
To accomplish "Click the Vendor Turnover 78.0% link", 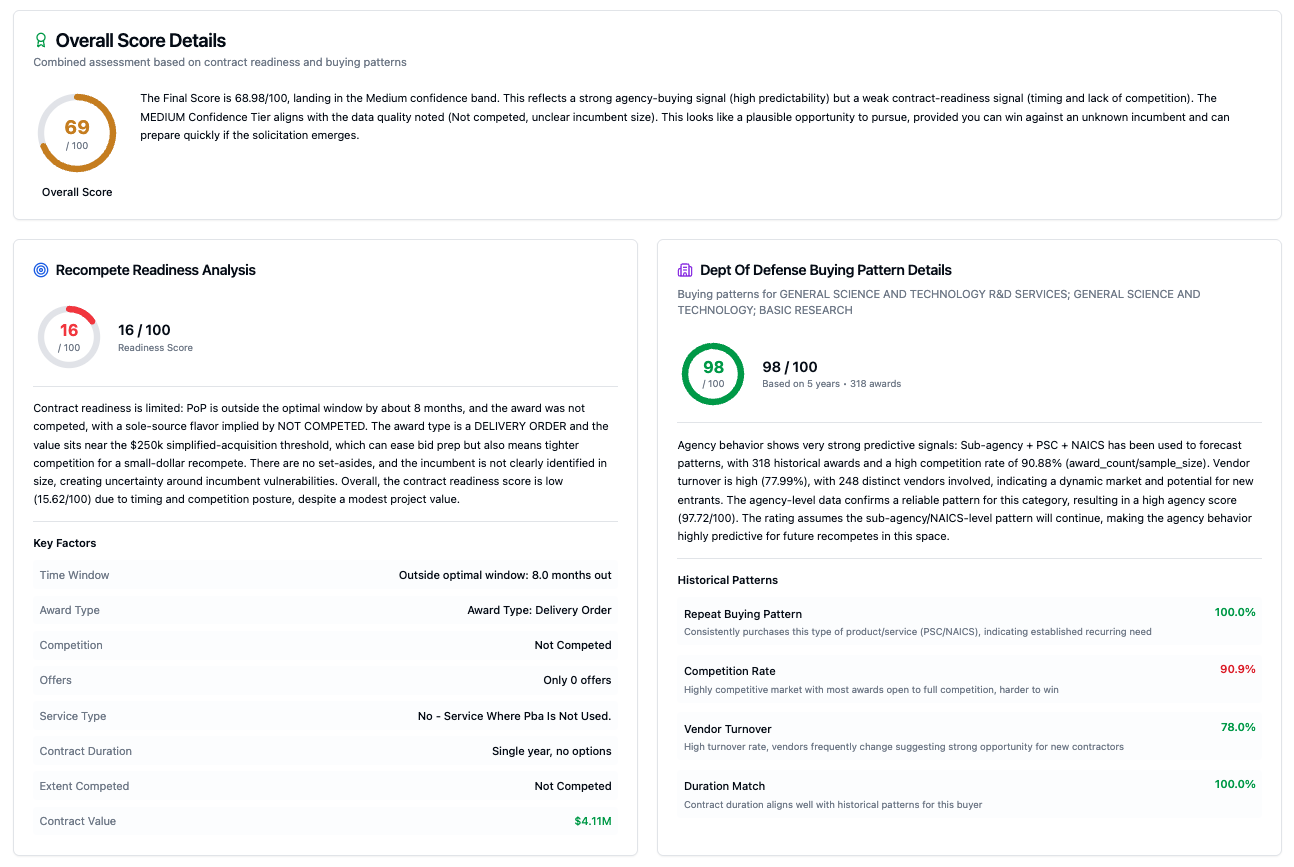I will click(1236, 727).
